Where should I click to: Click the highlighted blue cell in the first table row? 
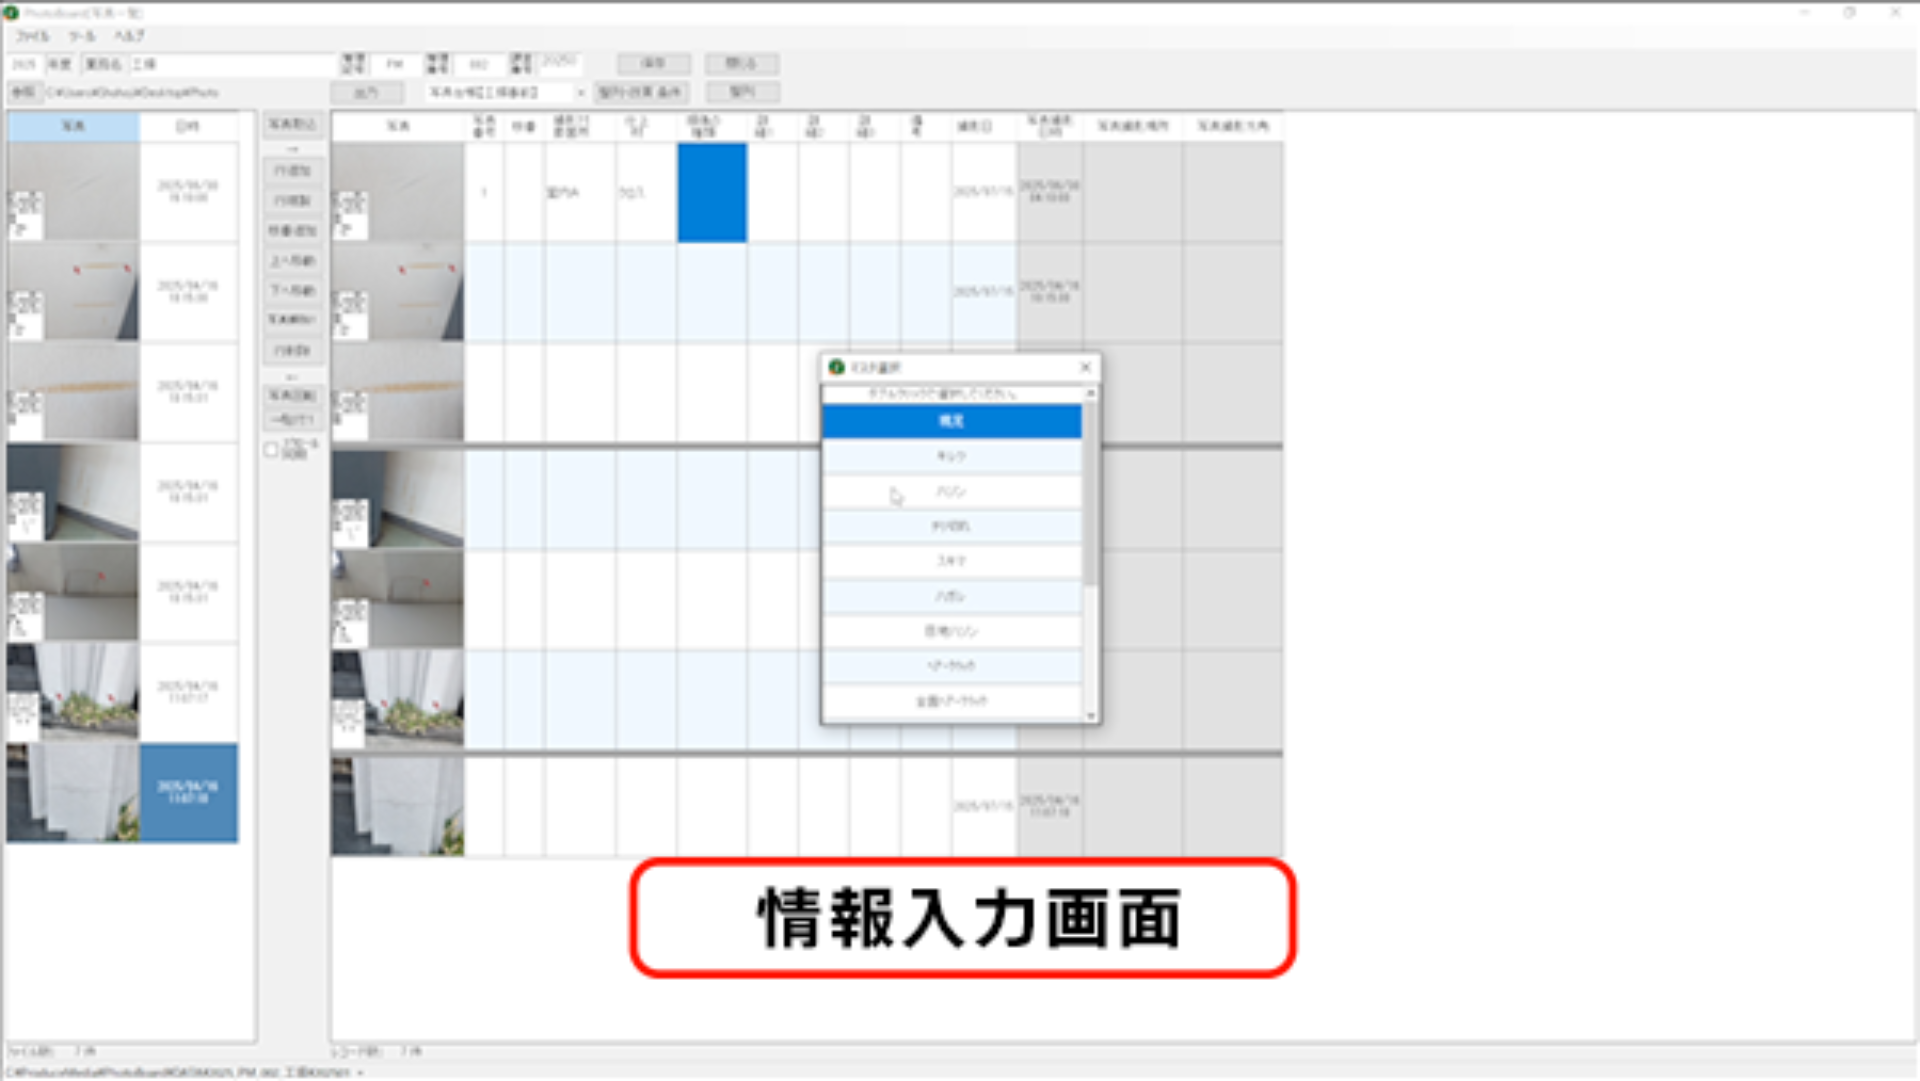[712, 192]
